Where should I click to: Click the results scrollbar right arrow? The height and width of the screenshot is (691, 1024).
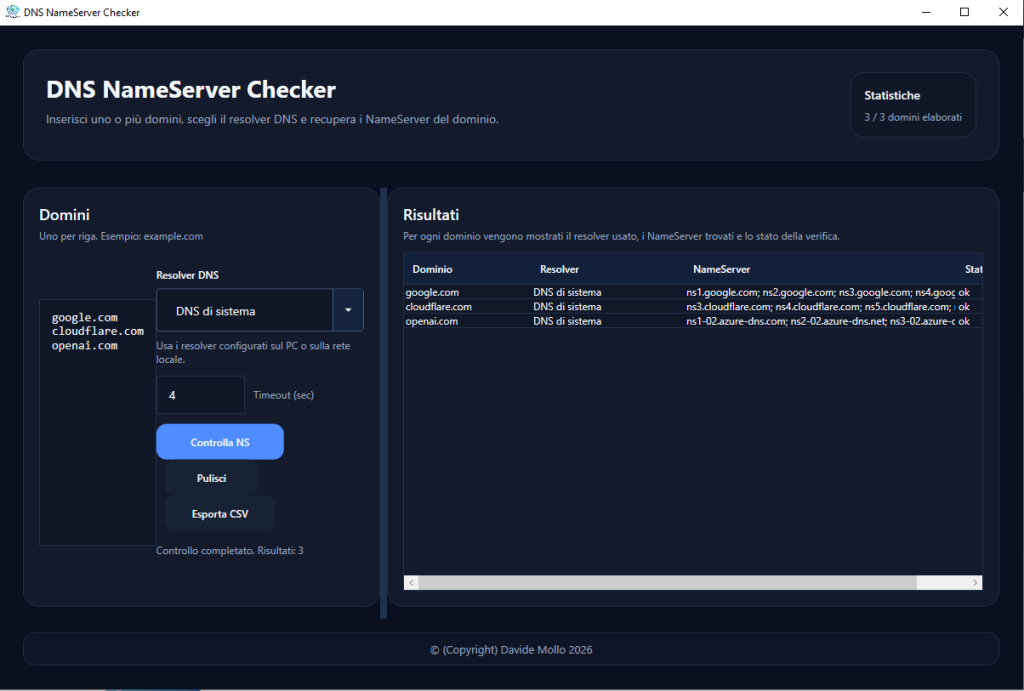pos(975,582)
